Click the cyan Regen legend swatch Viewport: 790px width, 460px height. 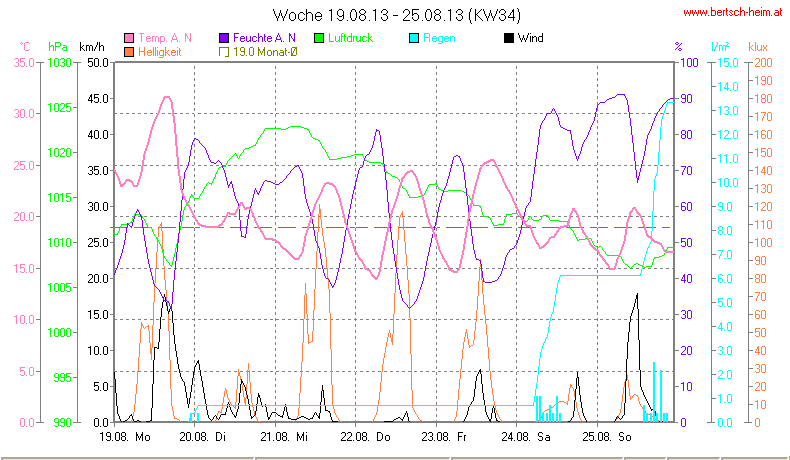414,38
